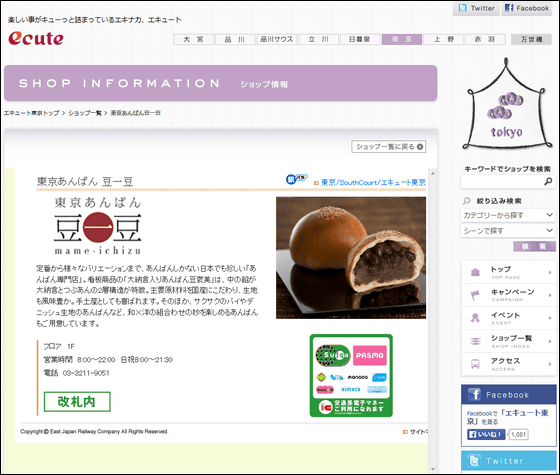Select the 日暮里 station tab
Image resolution: width=560 pixels, height=475 pixels.
[360, 39]
